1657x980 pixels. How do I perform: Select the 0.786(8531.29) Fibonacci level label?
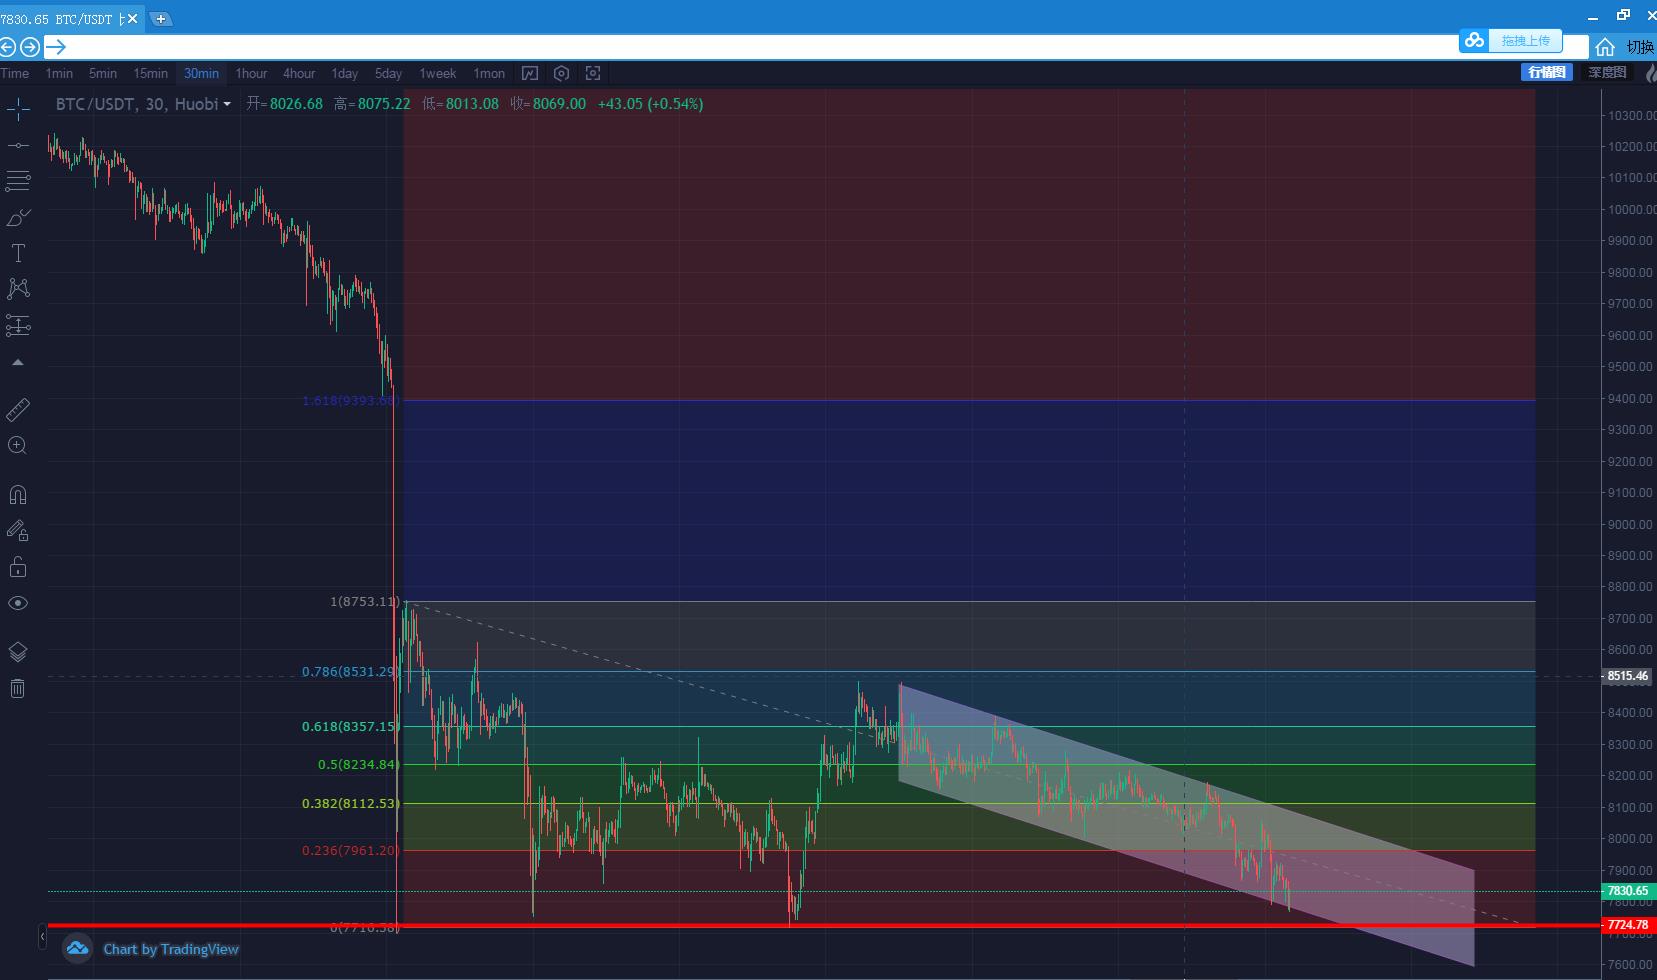coord(350,672)
